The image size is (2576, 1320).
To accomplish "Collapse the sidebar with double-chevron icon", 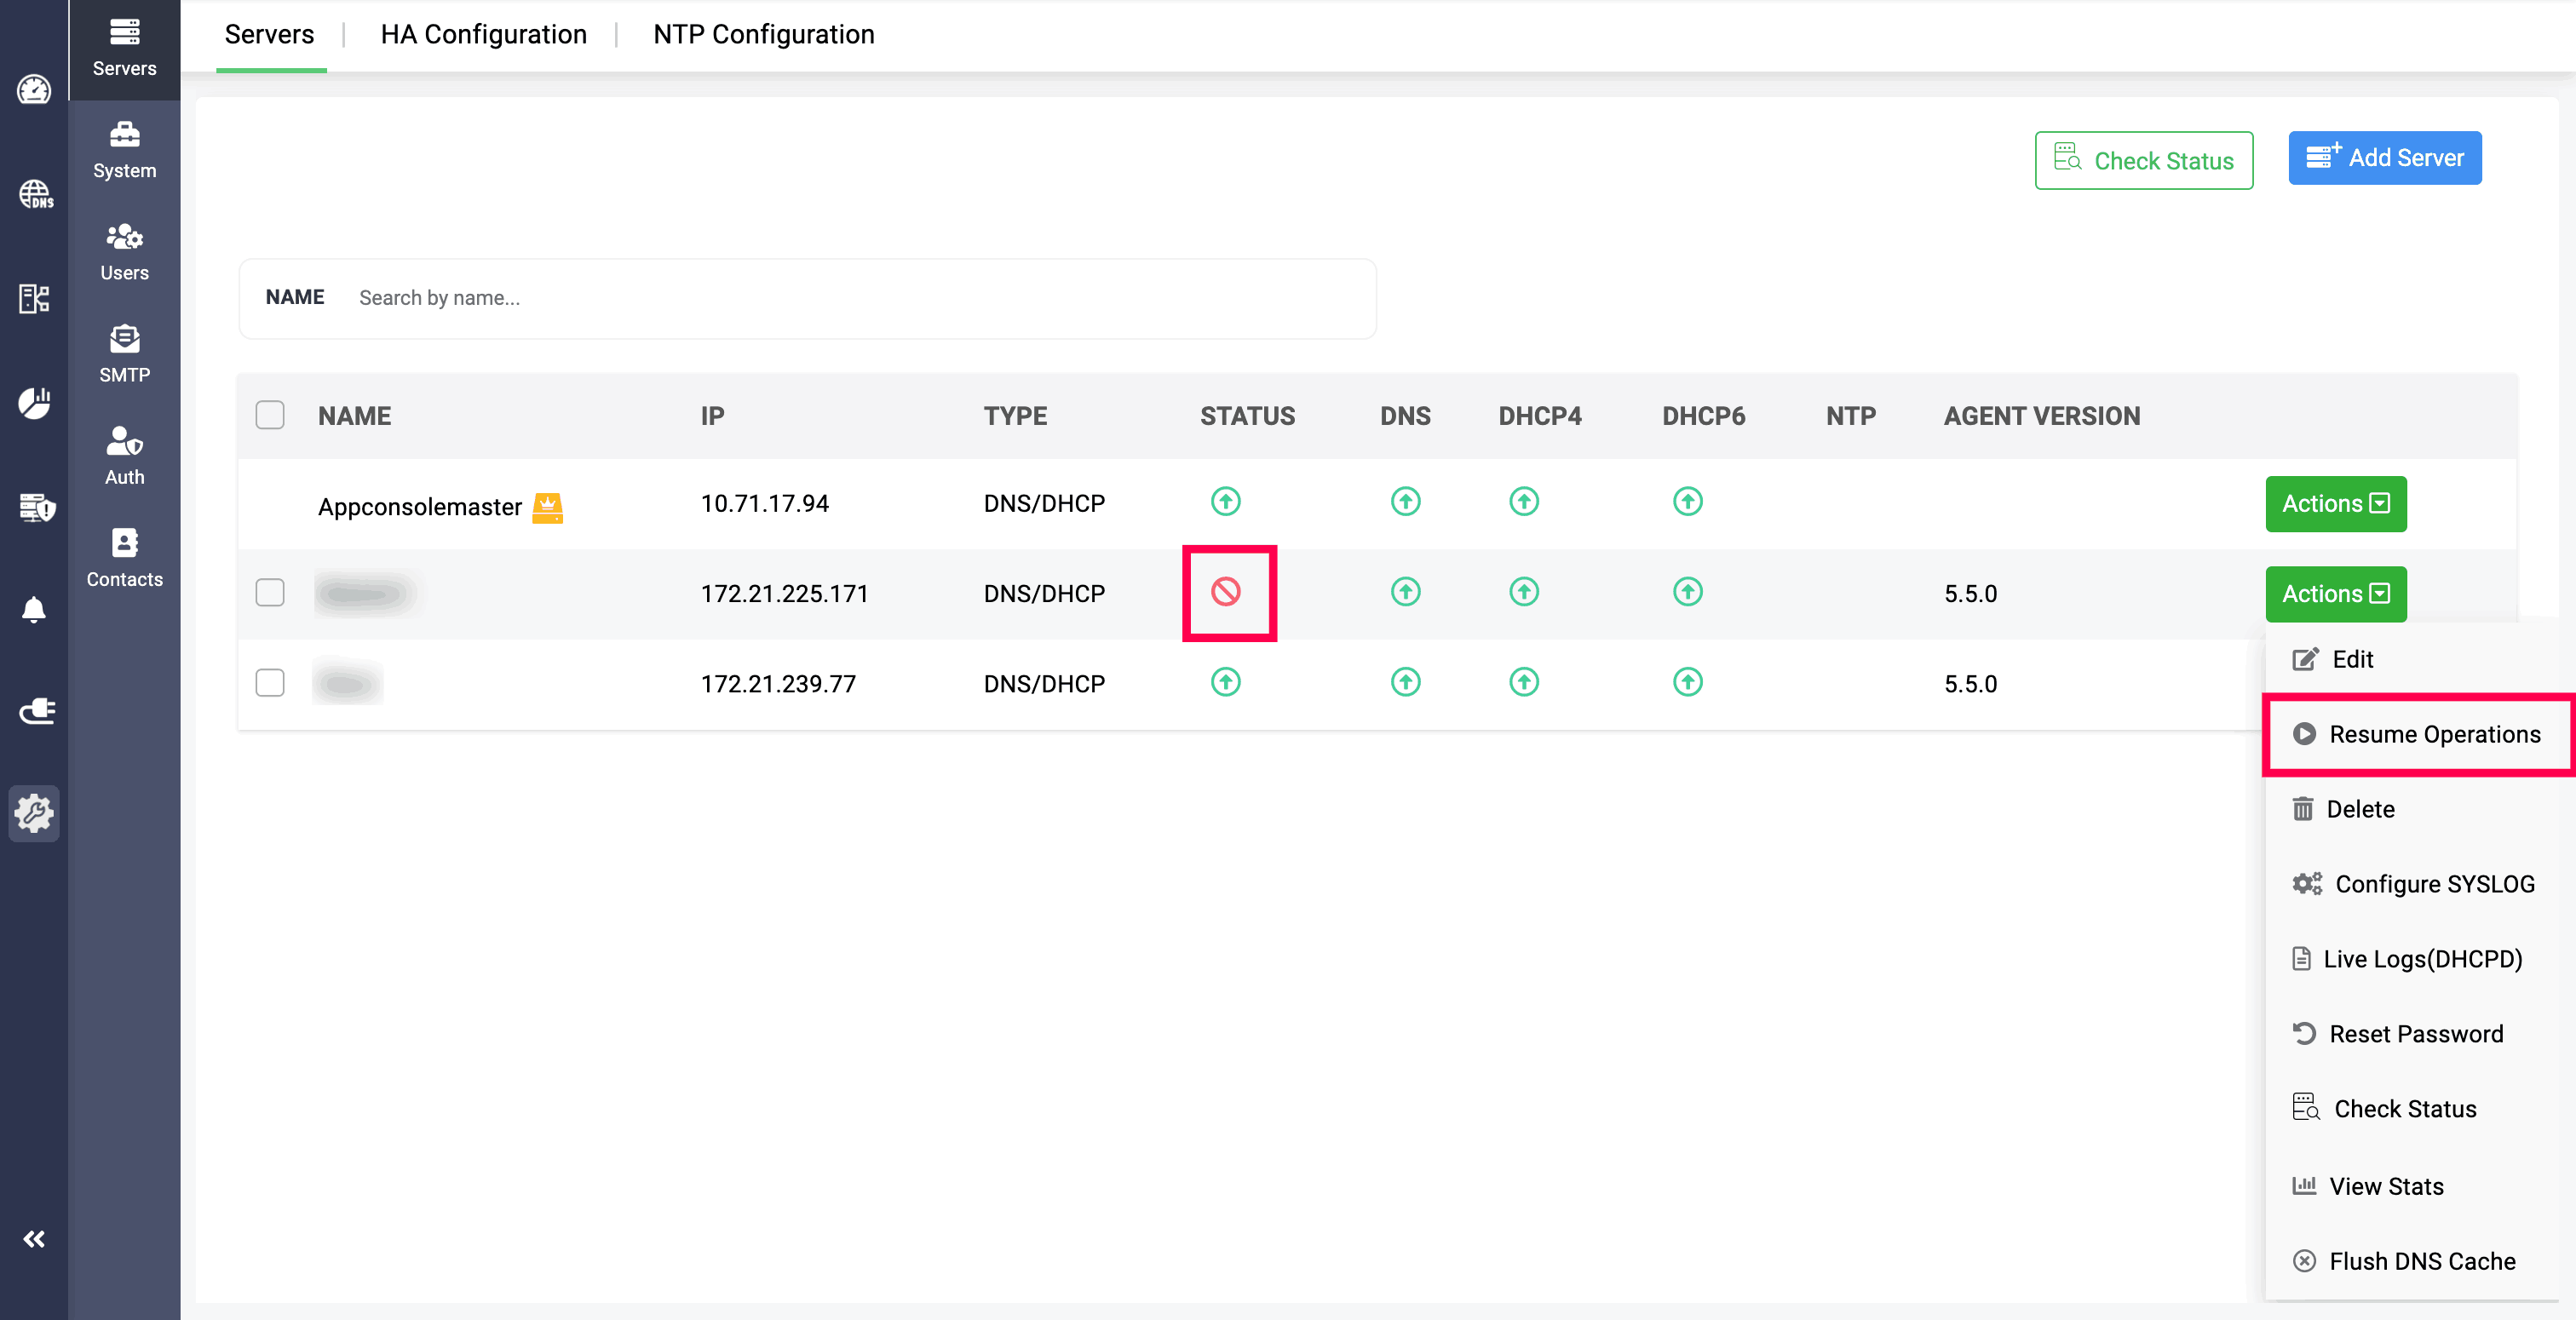I will (x=34, y=1239).
